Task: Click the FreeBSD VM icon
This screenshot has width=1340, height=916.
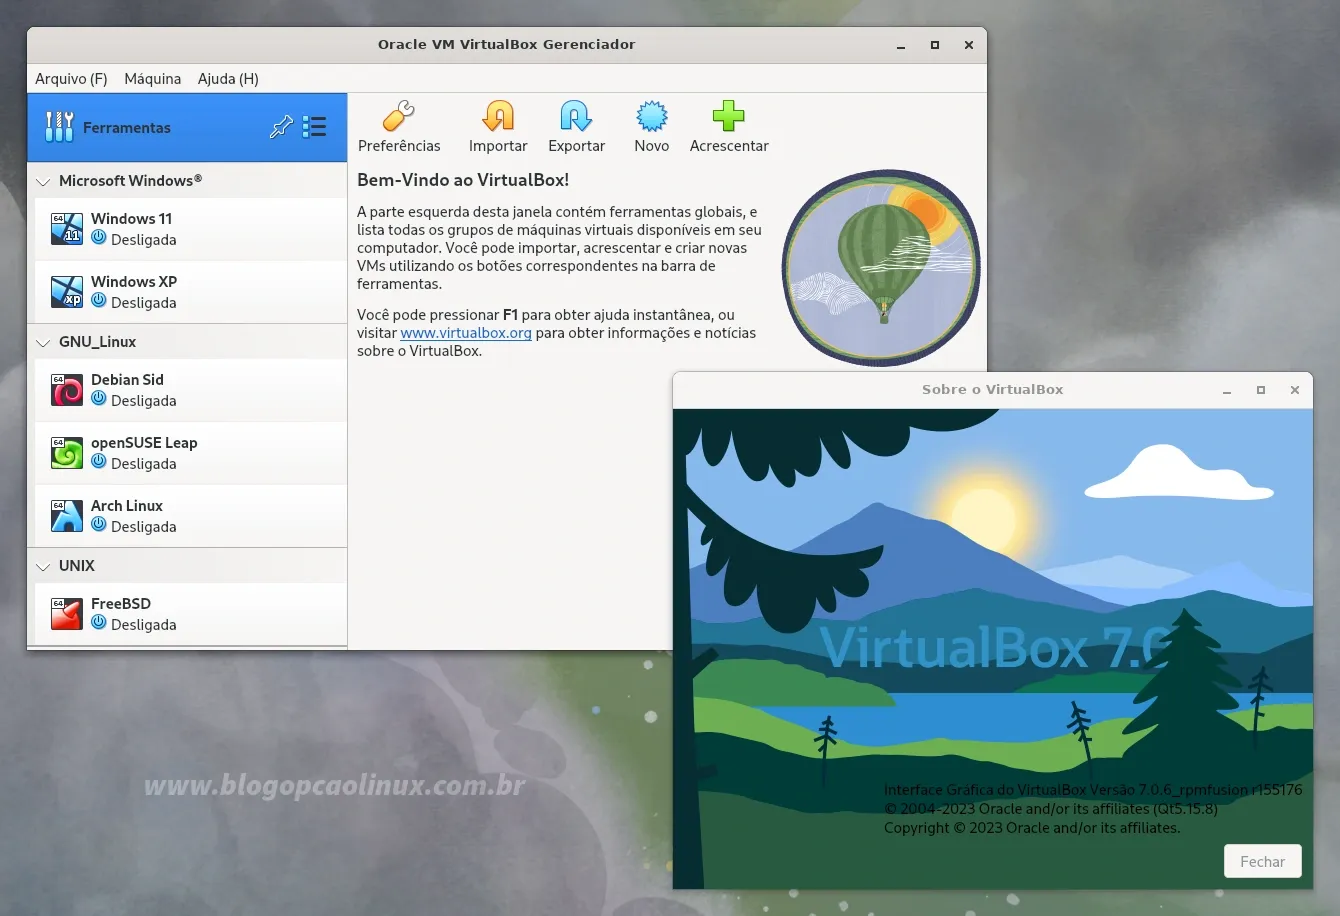Action: [67, 614]
